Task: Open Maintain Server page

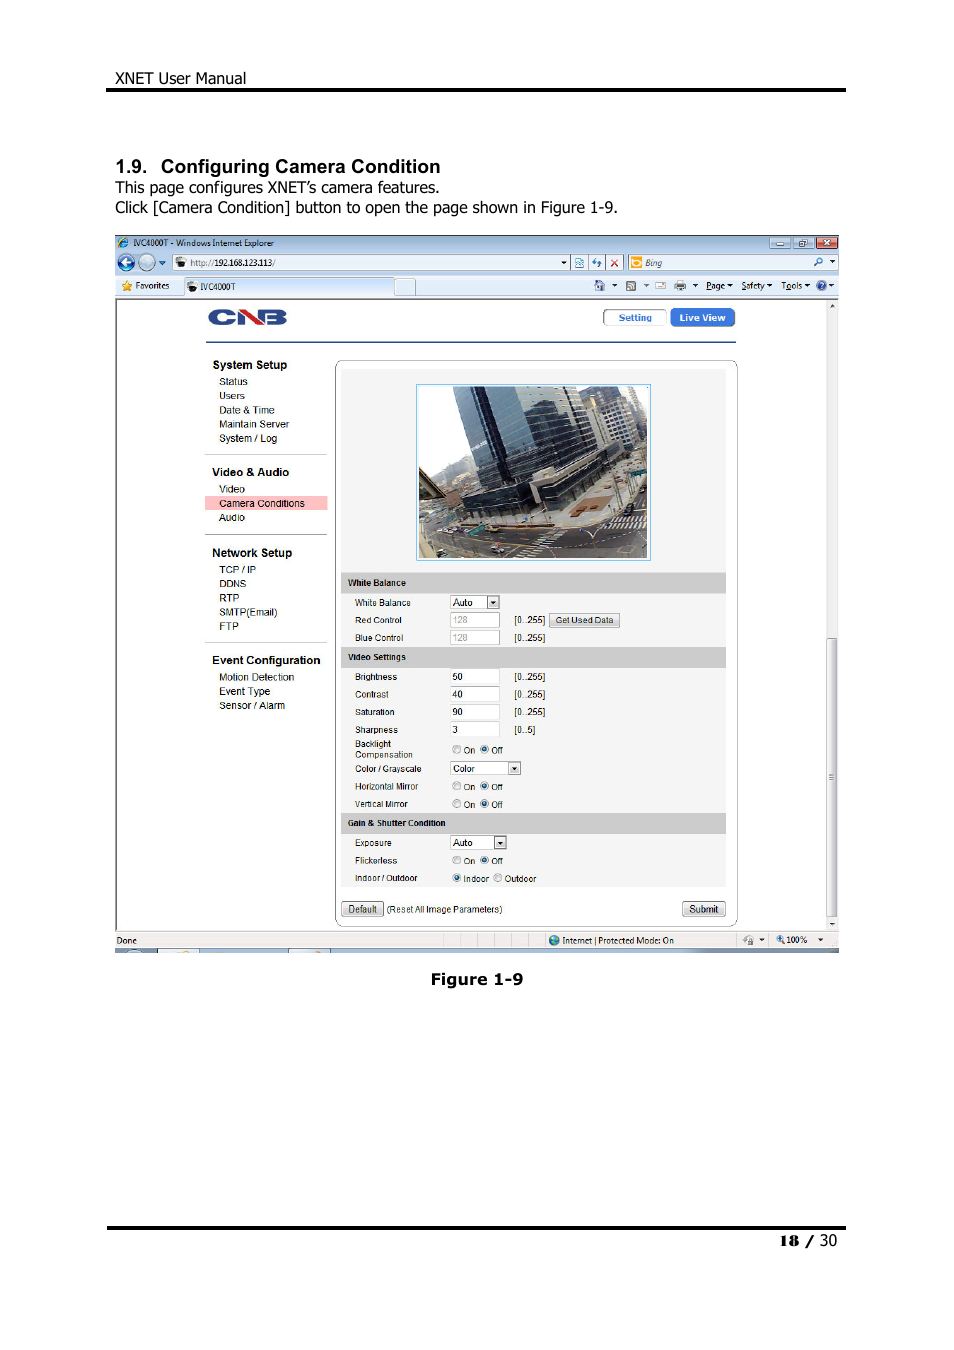Action: click(254, 424)
